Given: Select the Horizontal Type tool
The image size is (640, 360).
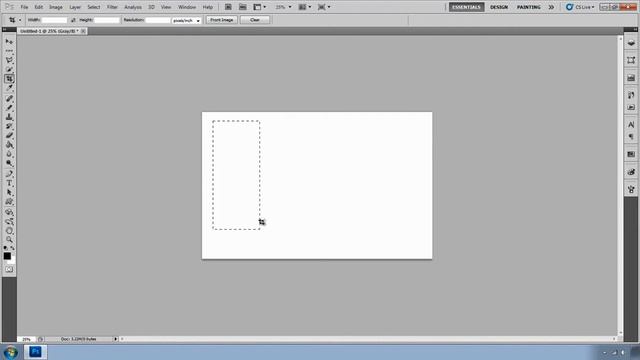Looking at the screenshot, I should pos(9,183).
